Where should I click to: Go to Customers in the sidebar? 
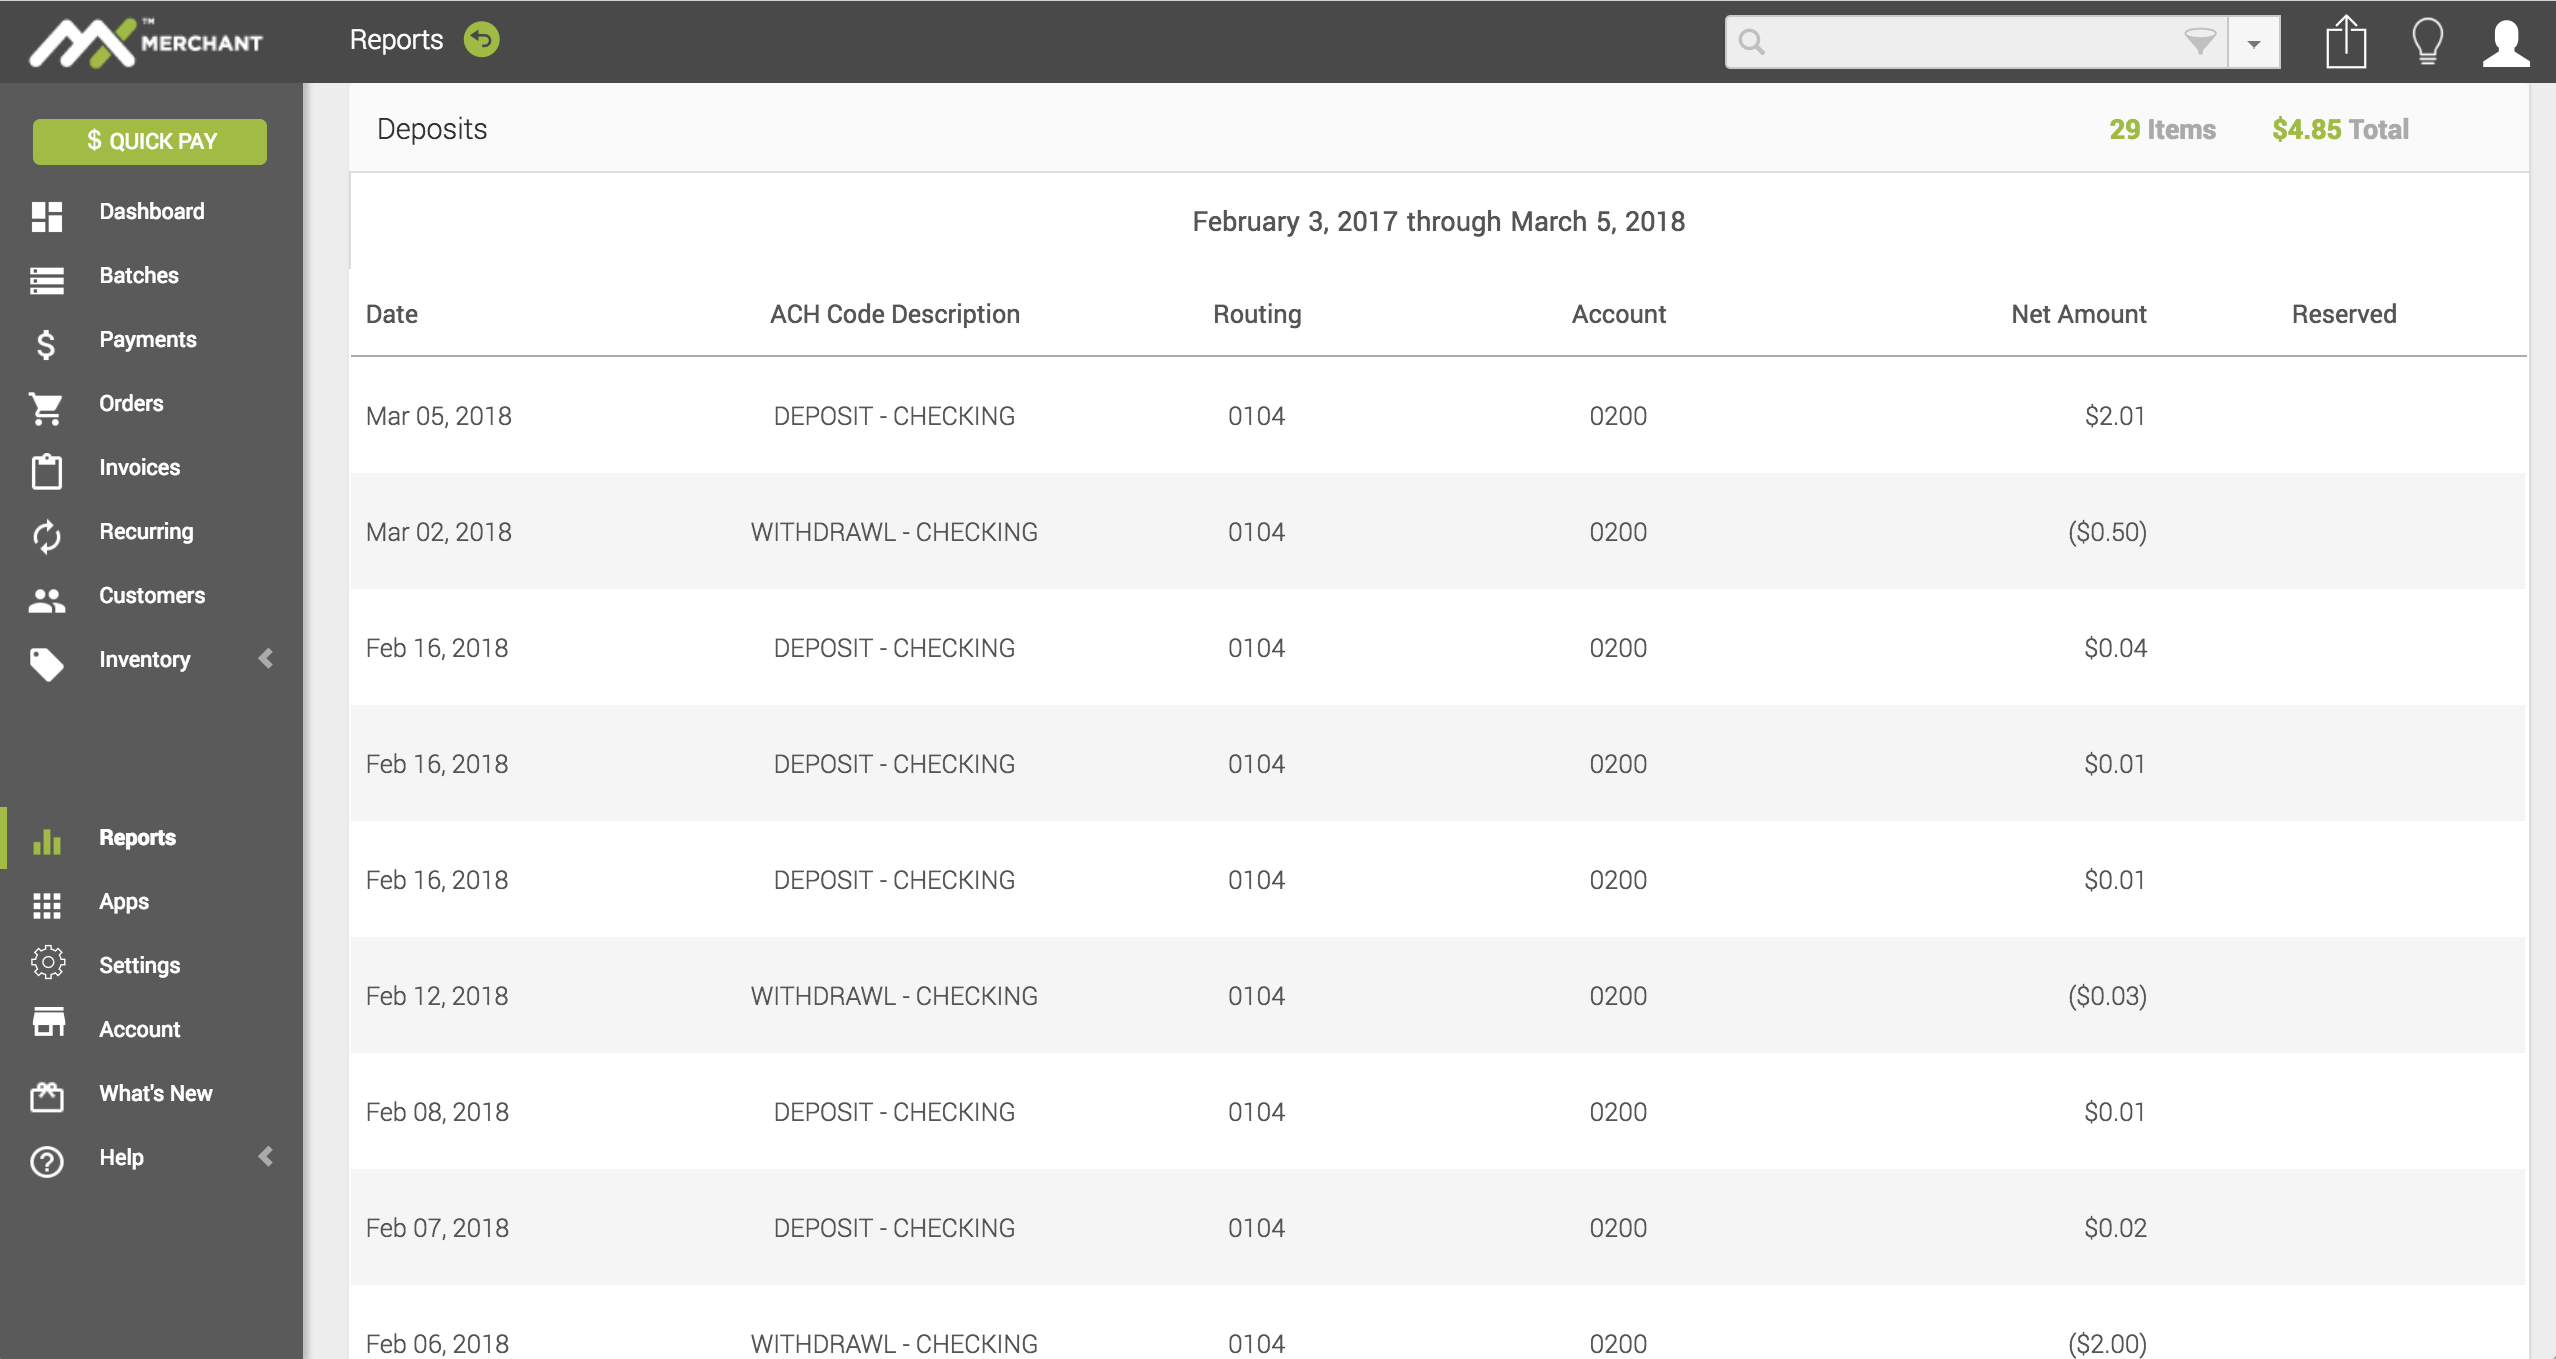tap(152, 595)
